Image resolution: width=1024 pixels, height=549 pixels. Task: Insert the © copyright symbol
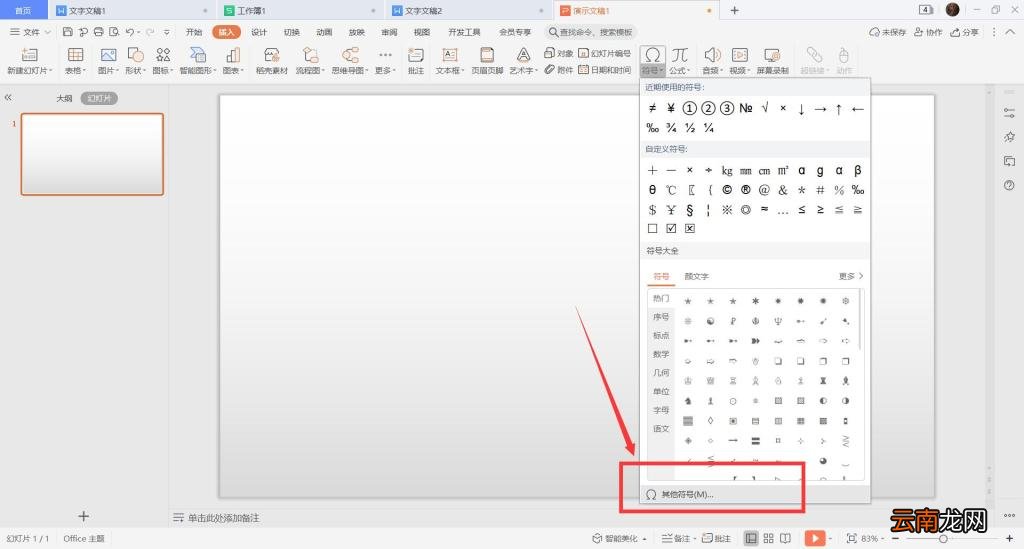tap(727, 190)
